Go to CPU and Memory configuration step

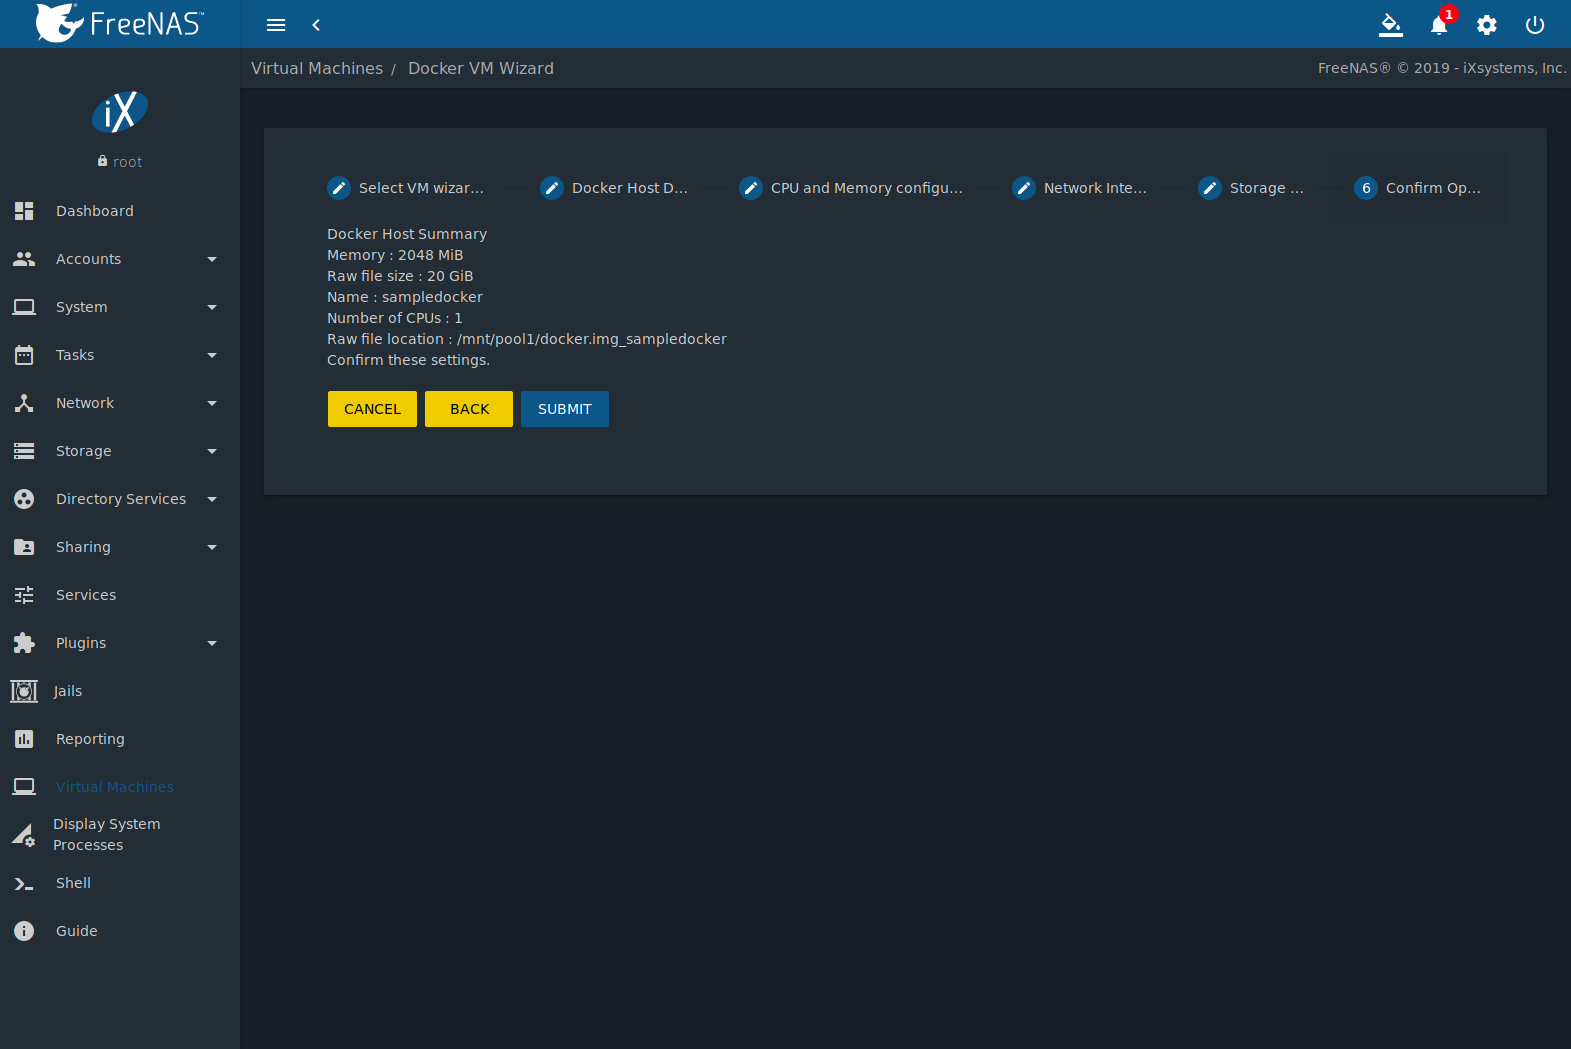pos(851,188)
